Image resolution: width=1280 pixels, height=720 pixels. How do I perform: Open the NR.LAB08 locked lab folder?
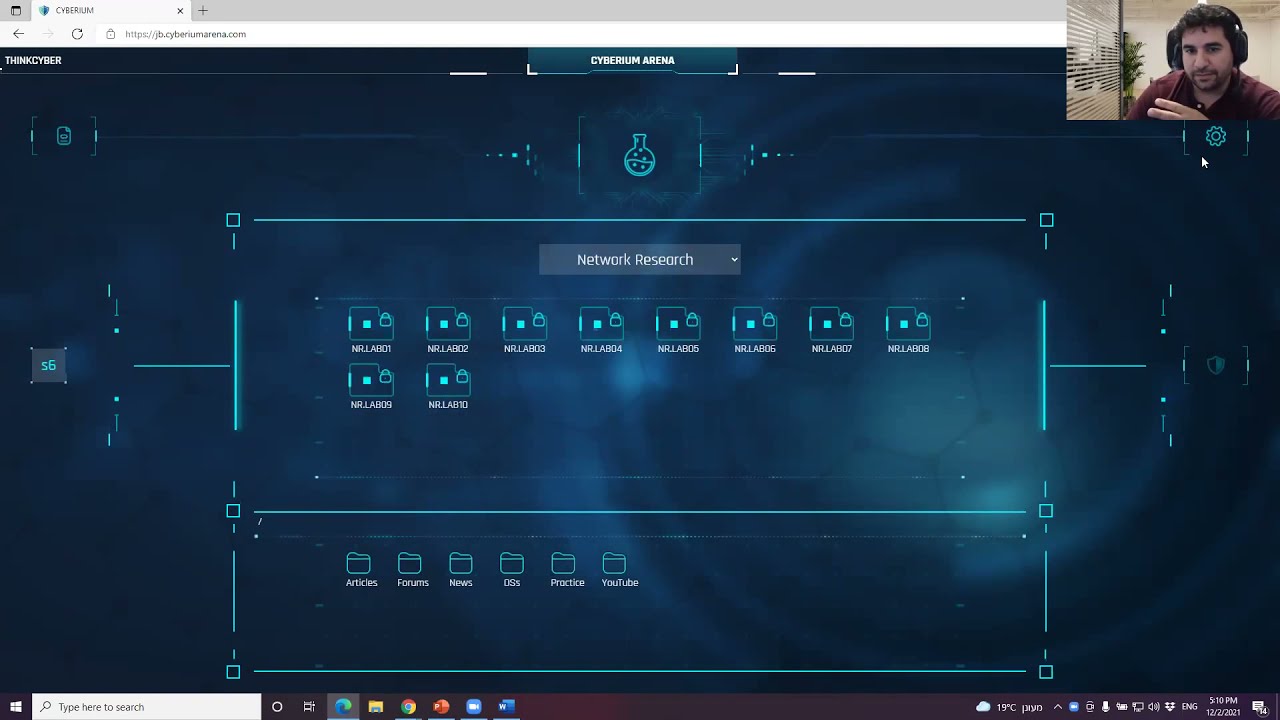[908, 330]
